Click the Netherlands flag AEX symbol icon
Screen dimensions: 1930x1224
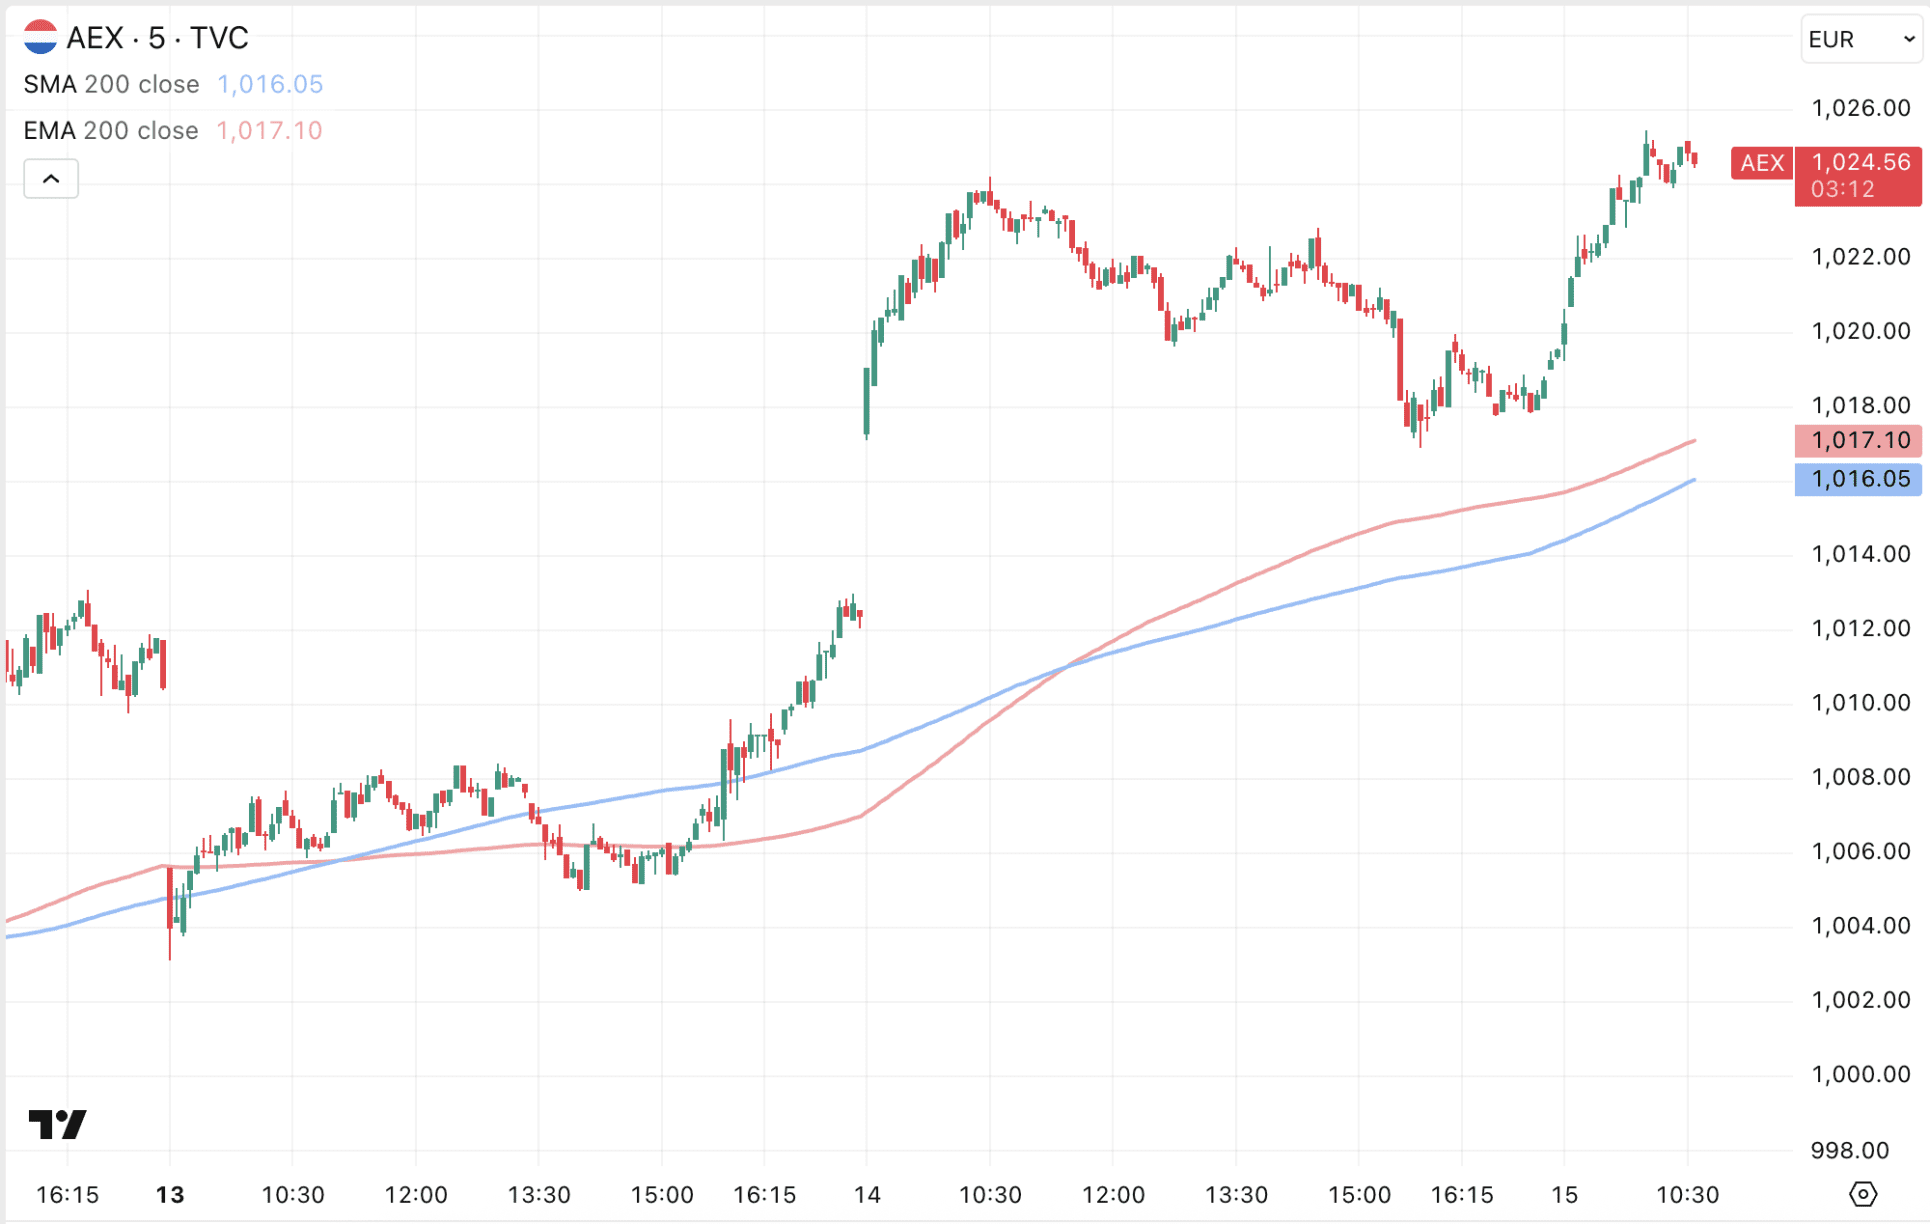tap(40, 37)
